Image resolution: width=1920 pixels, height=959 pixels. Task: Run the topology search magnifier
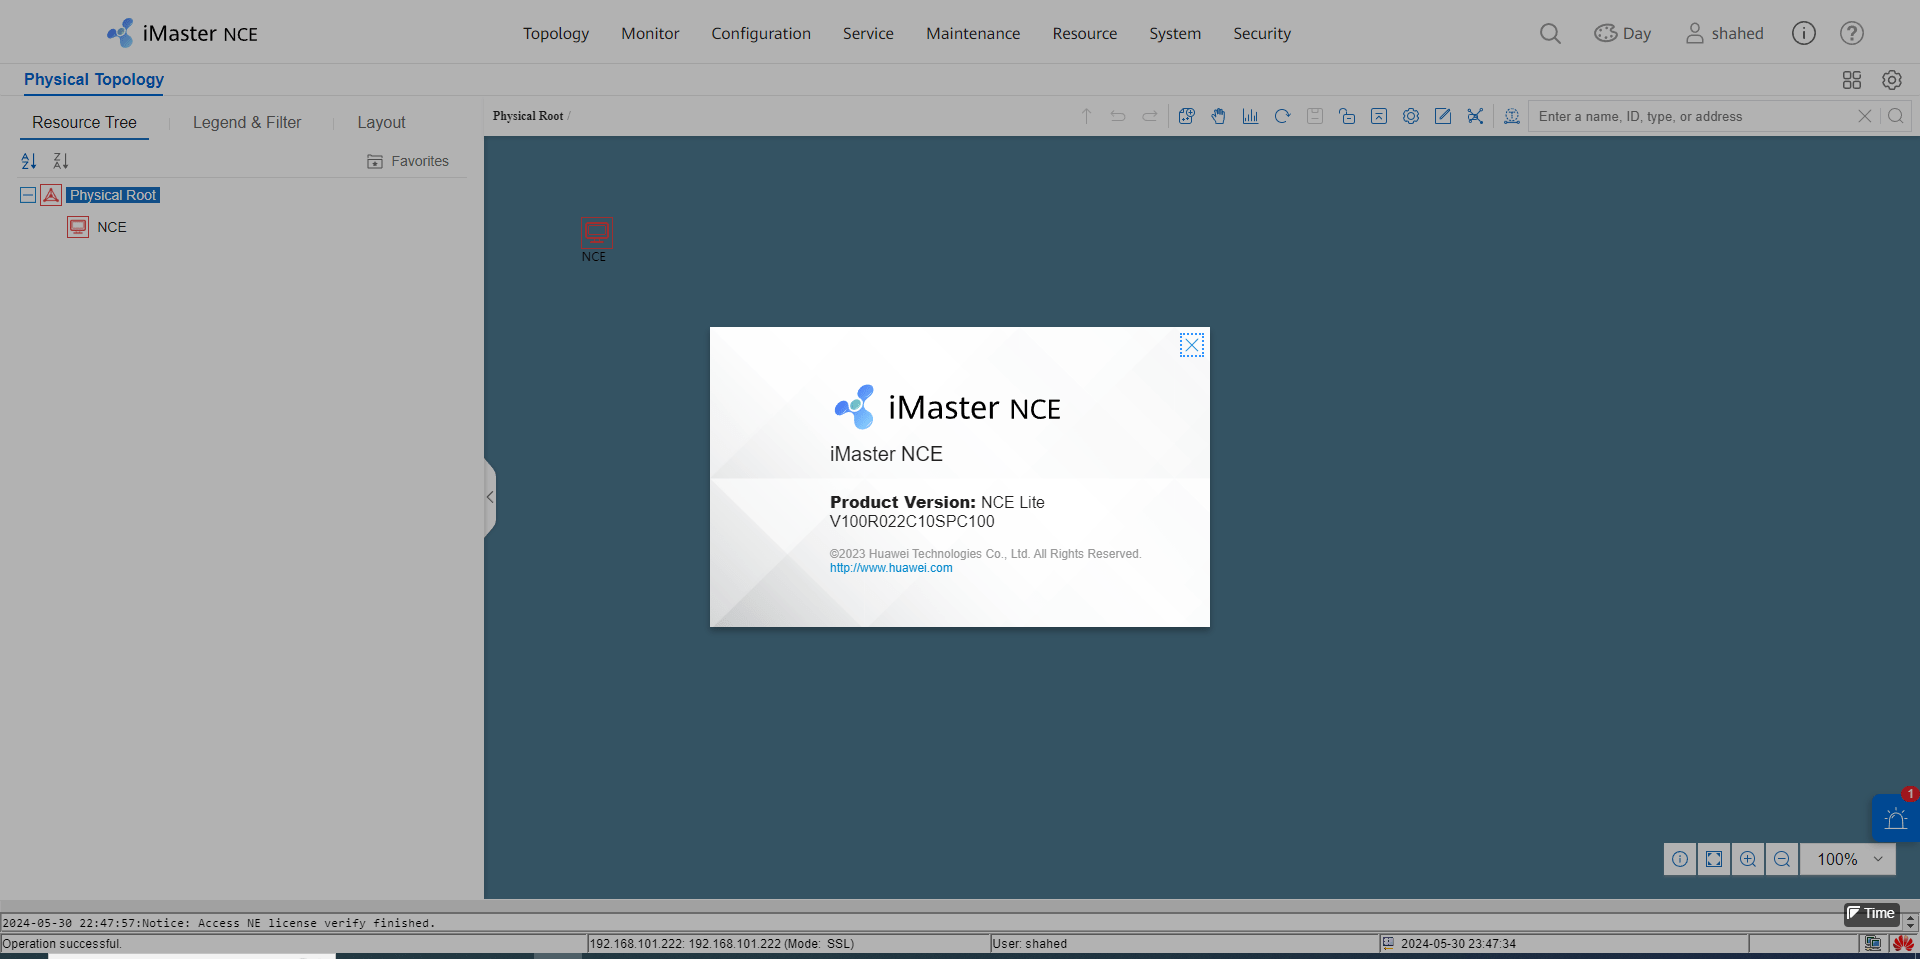click(1896, 116)
